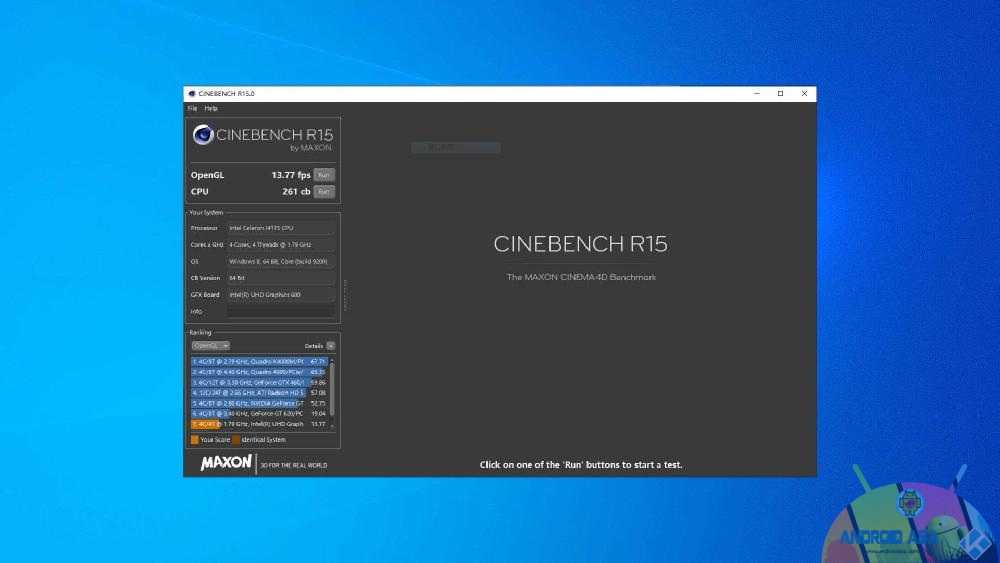Select ranking row 6 with GeForce GT 620
1000x563 pixels.
260,413
